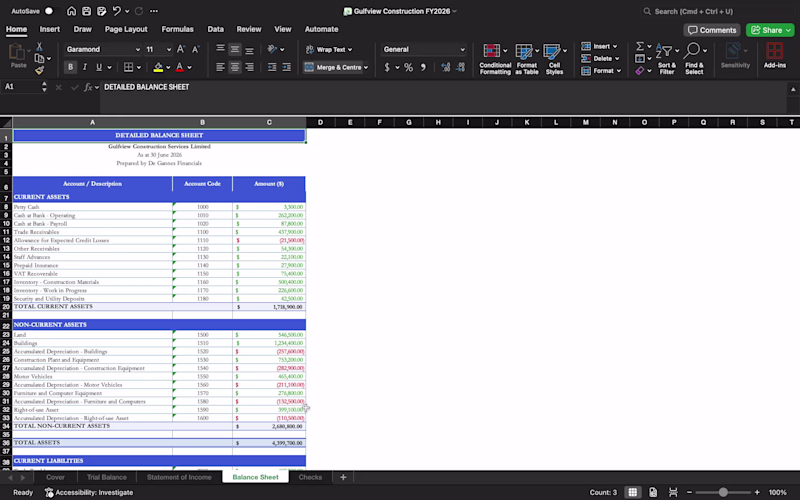
Task: Click the green Share button
Action: 770,30
